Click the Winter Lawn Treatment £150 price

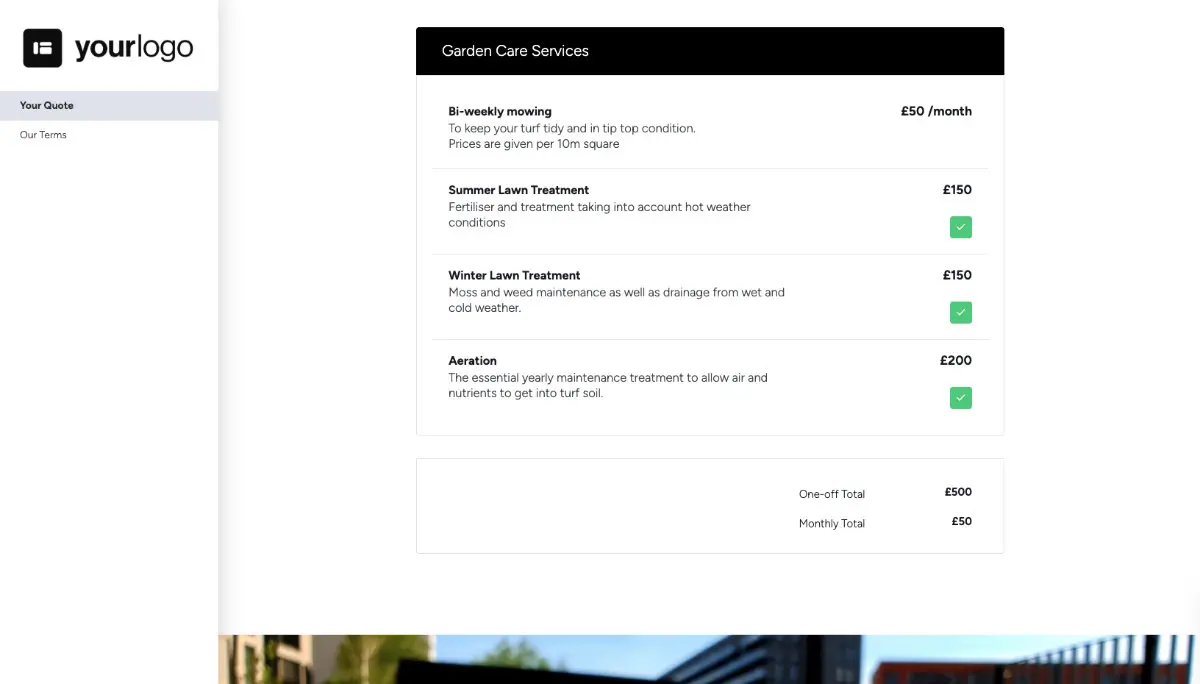click(956, 274)
